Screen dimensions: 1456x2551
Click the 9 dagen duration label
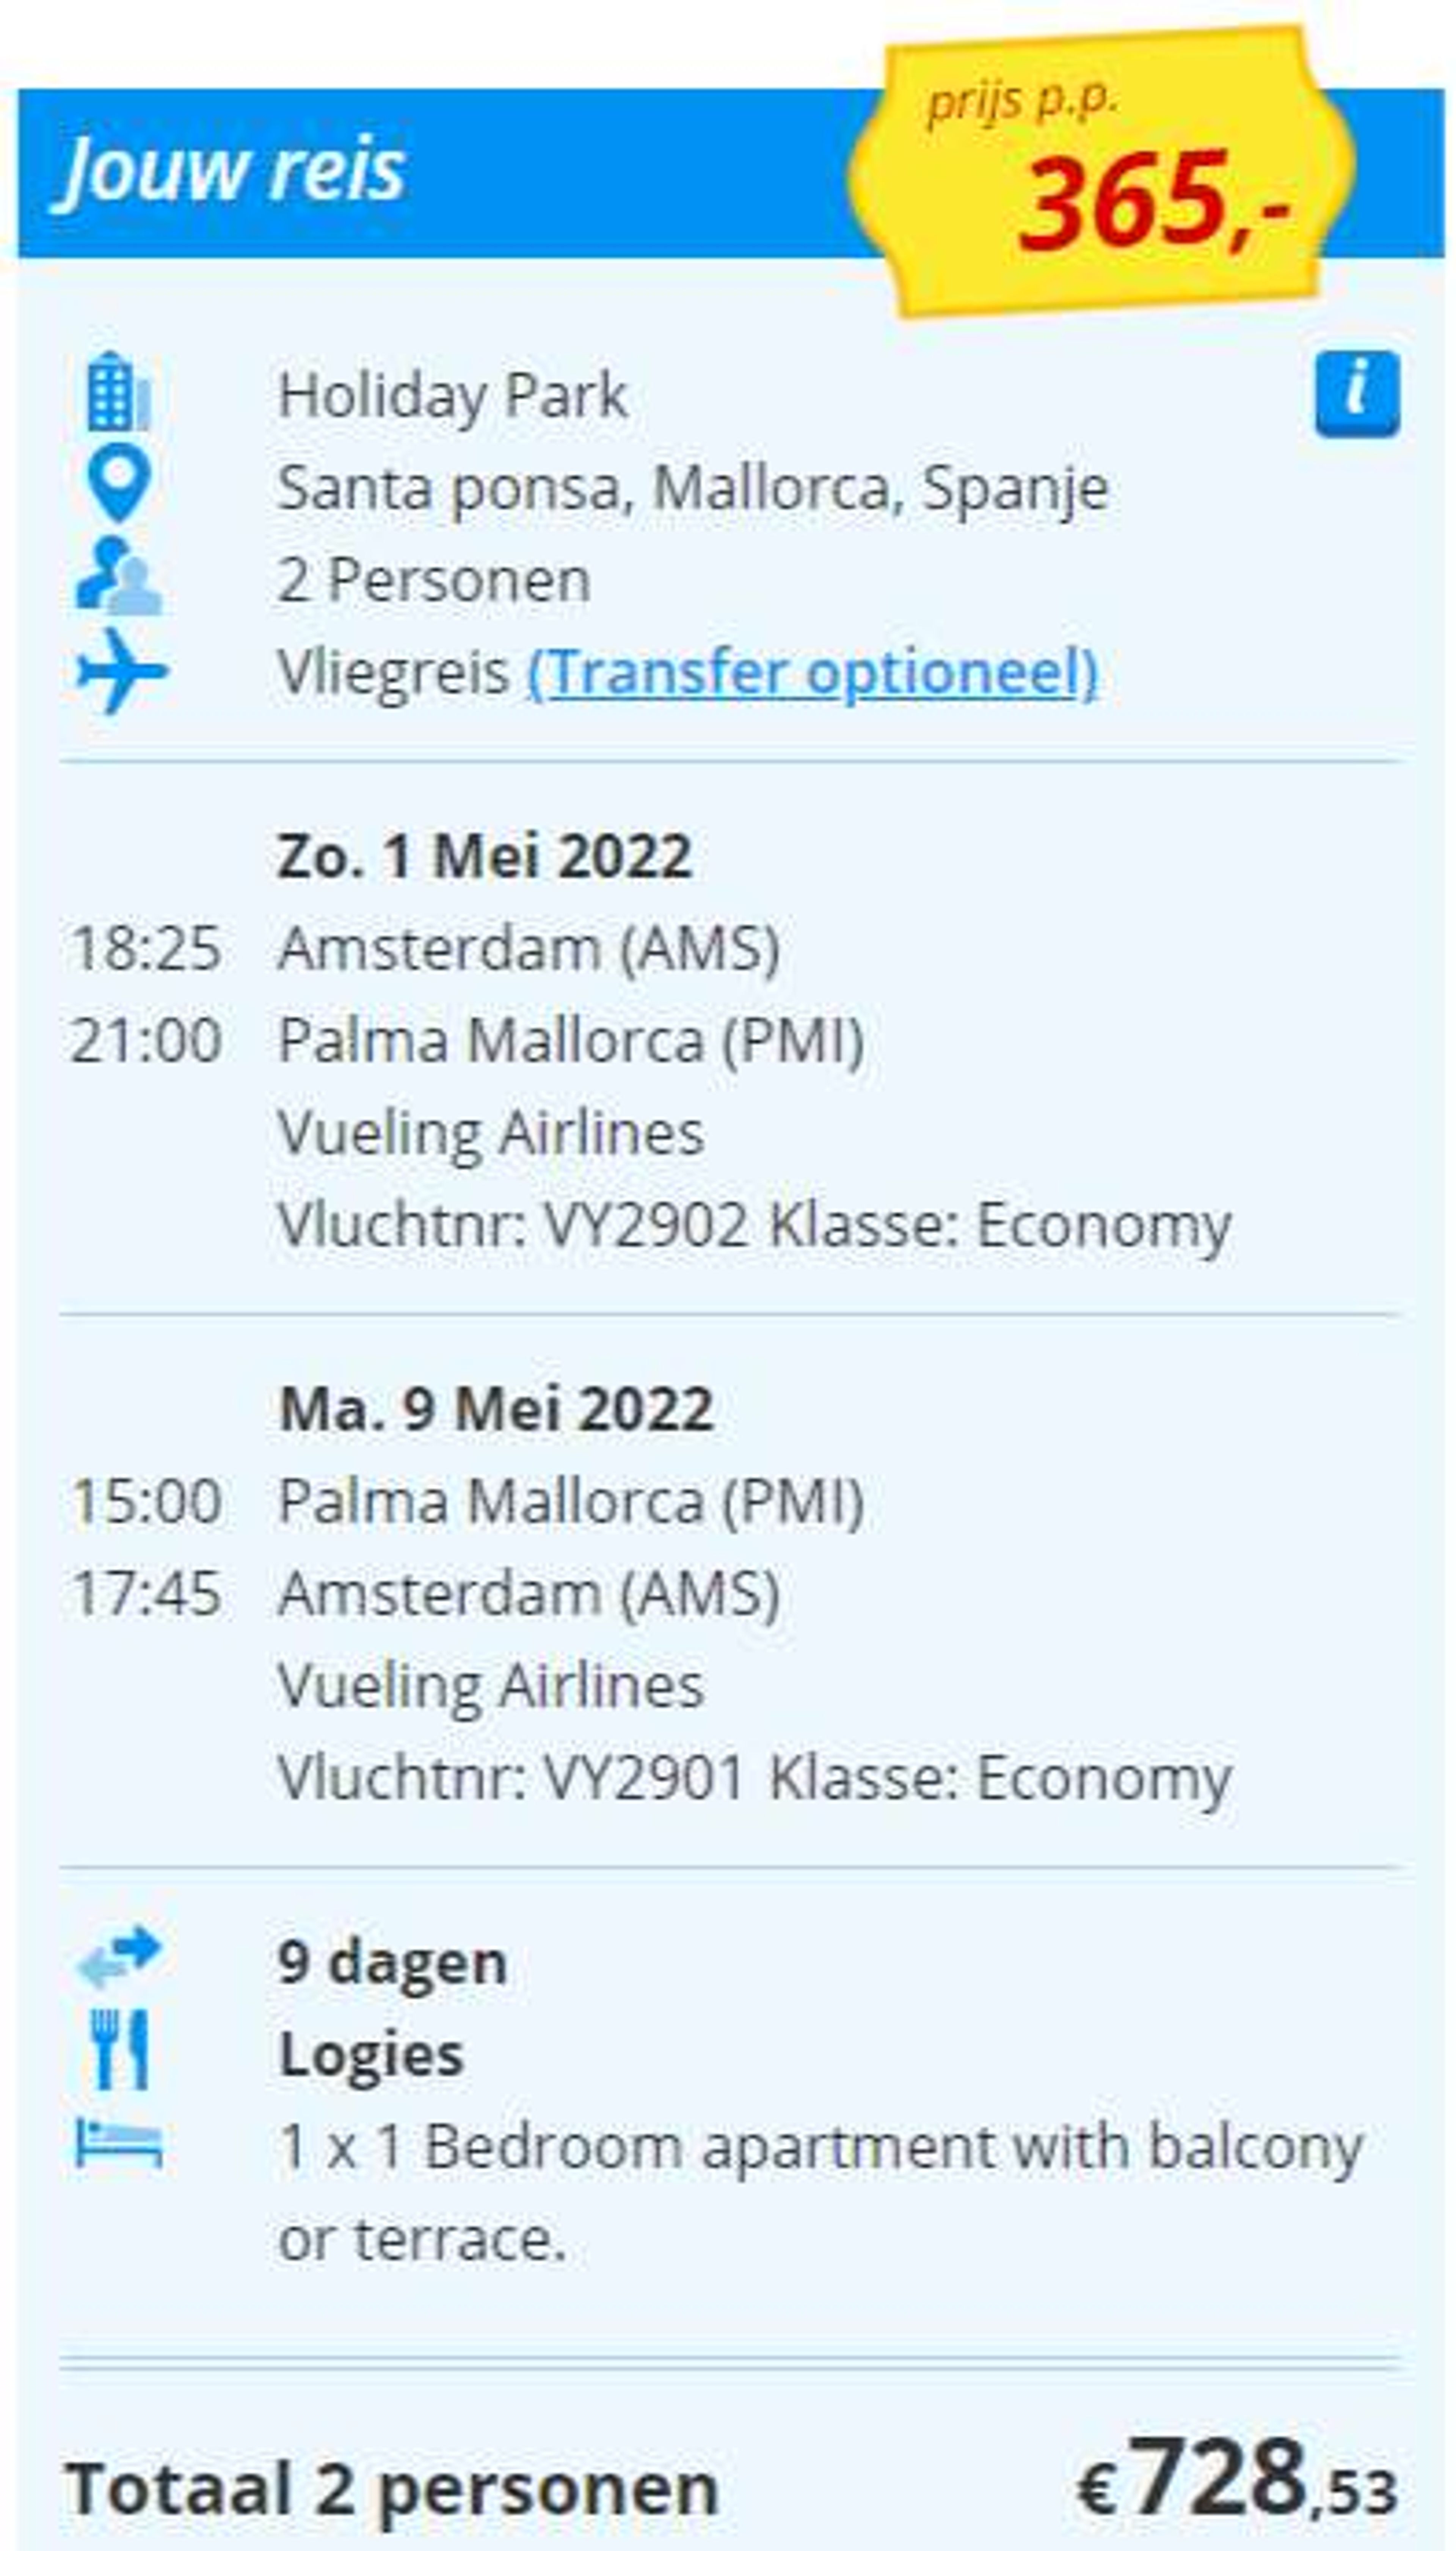click(392, 1963)
